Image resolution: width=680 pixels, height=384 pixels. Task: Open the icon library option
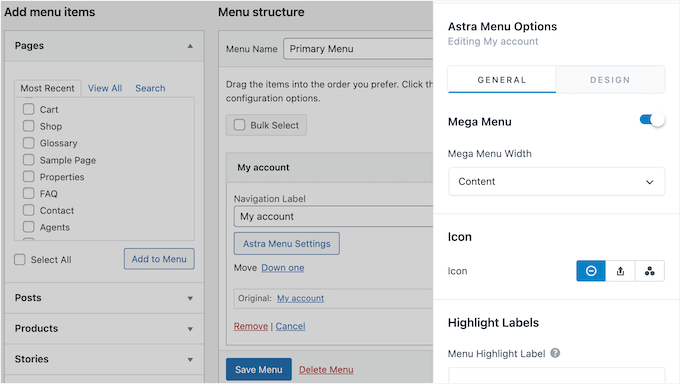click(650, 271)
